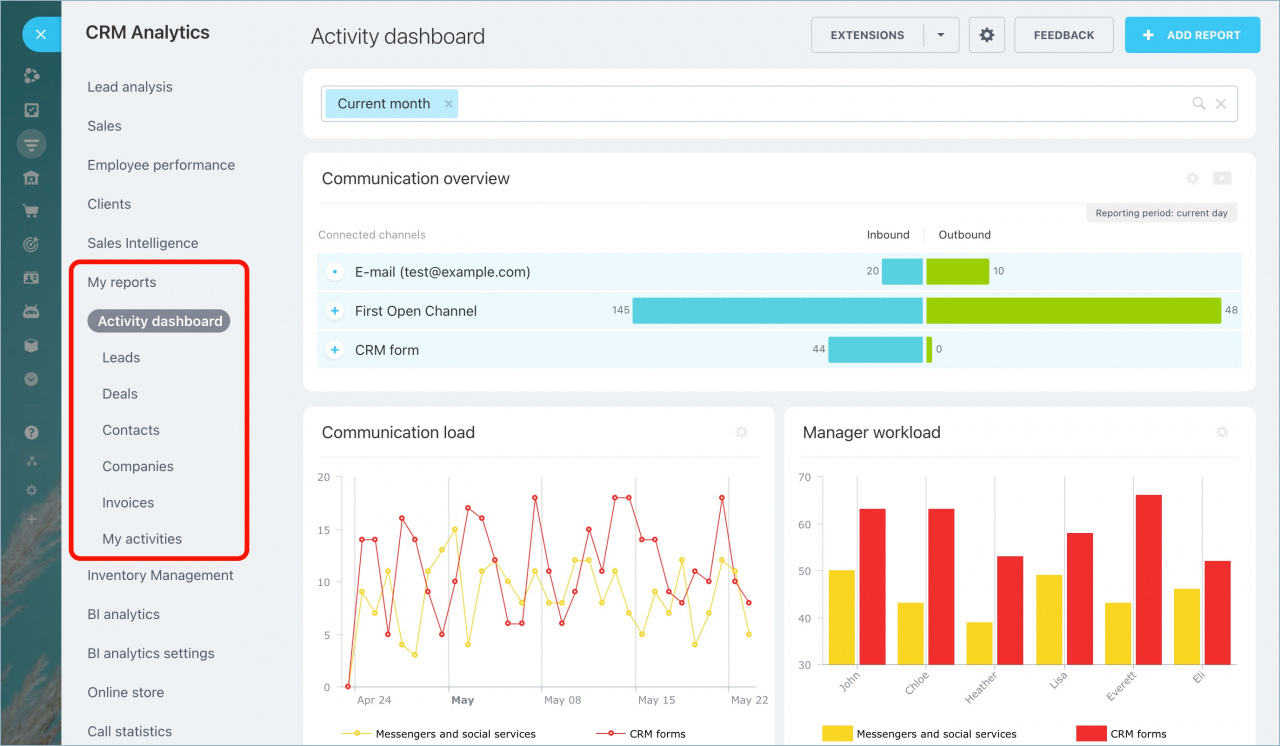Click the Add Report button
Image resolution: width=1280 pixels, height=746 pixels.
tap(1190, 35)
